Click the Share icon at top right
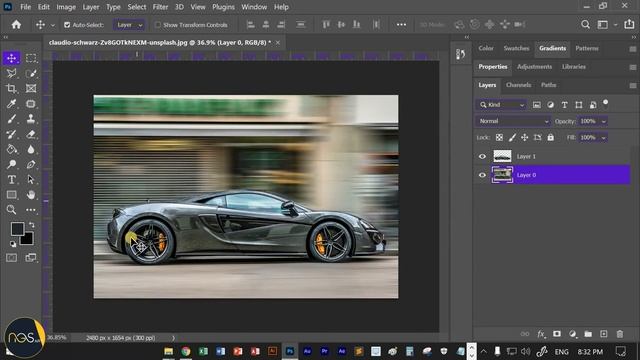This screenshot has width=640, height=360. pyautogui.click(x=629, y=24)
